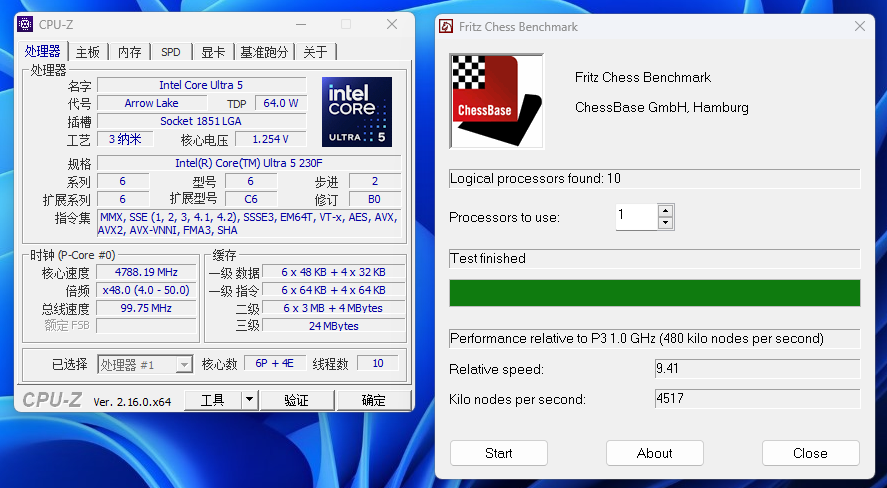Switch to the 主板 tab
Screen dimensions: 887x488
pos(88,52)
